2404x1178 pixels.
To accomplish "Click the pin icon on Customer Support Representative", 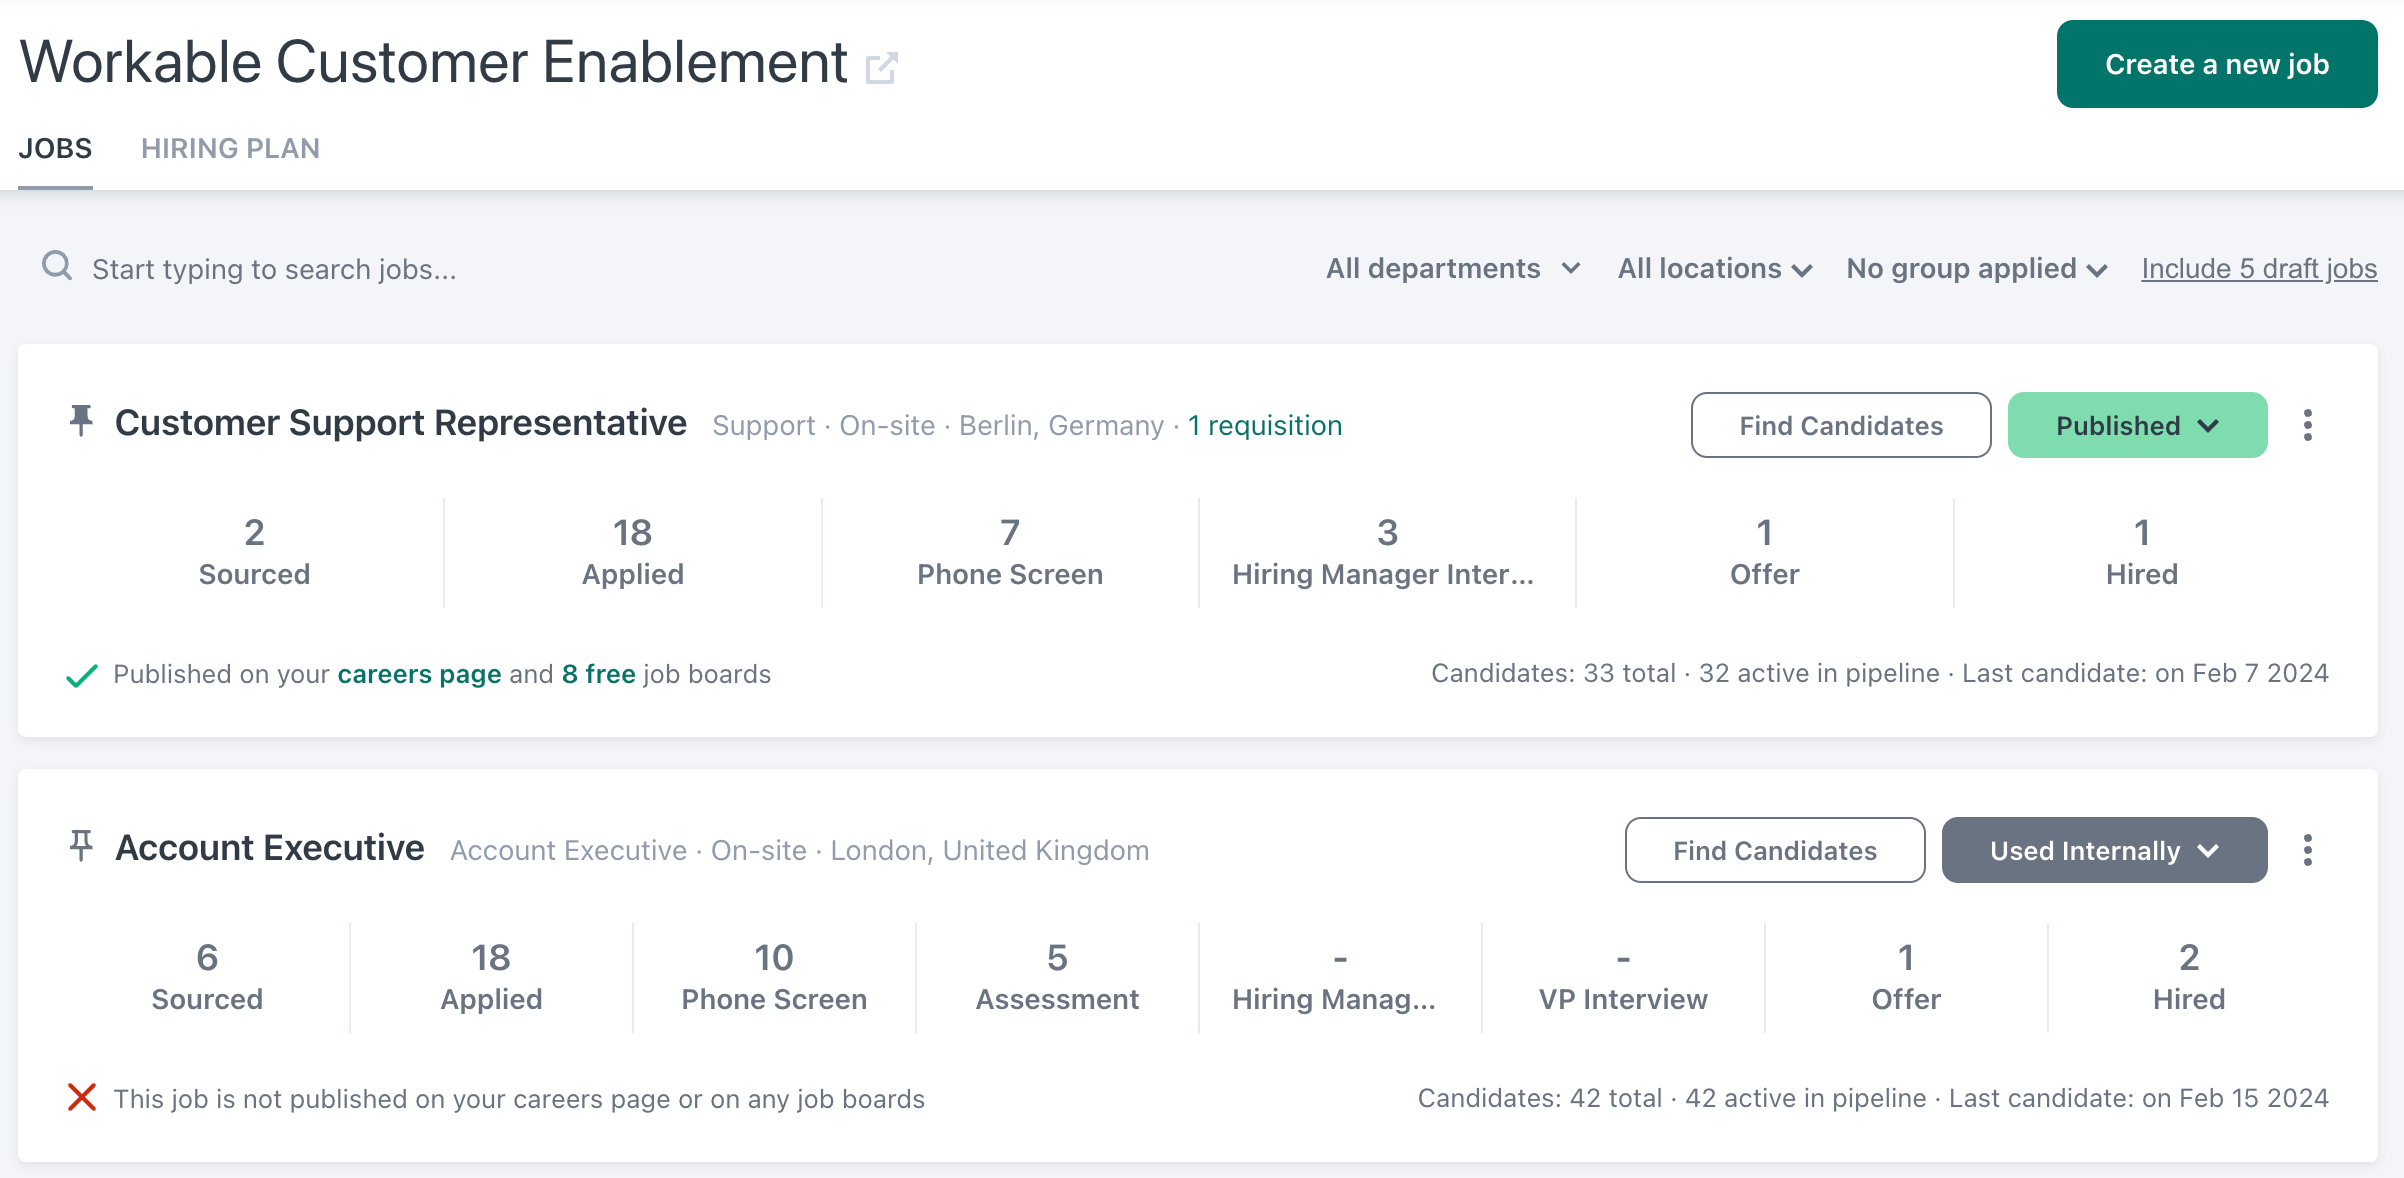I will point(81,421).
